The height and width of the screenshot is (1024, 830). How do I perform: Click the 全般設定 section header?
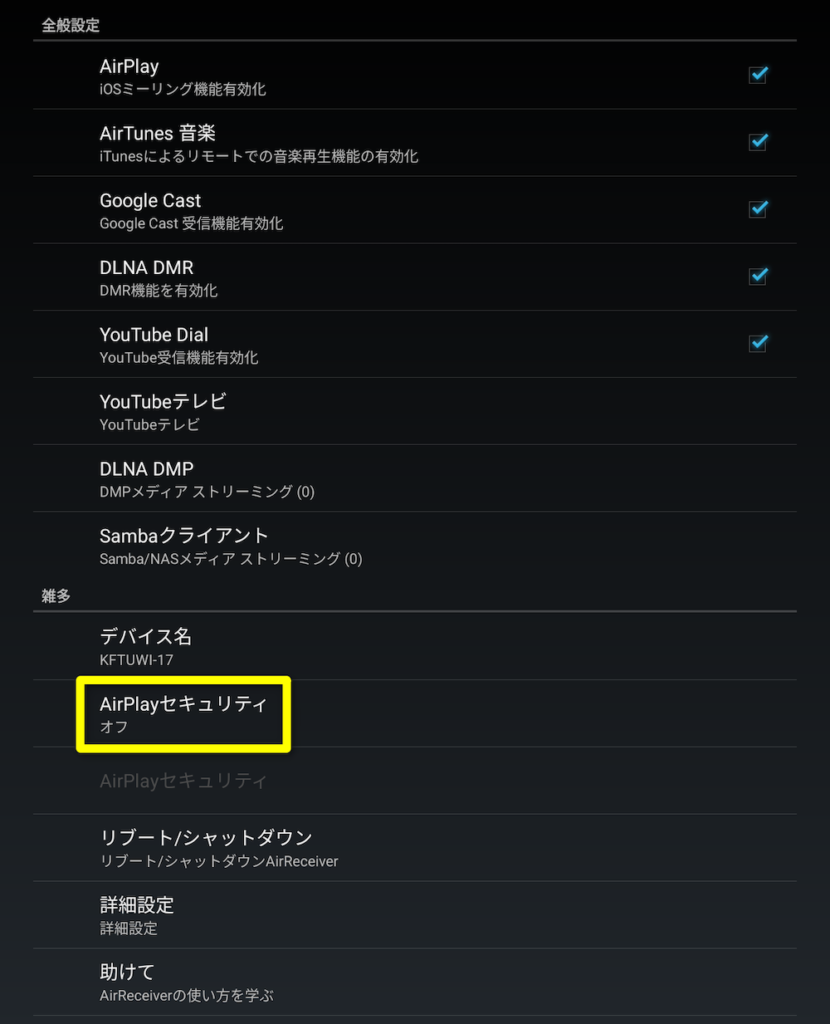pyautogui.click(x=71, y=25)
